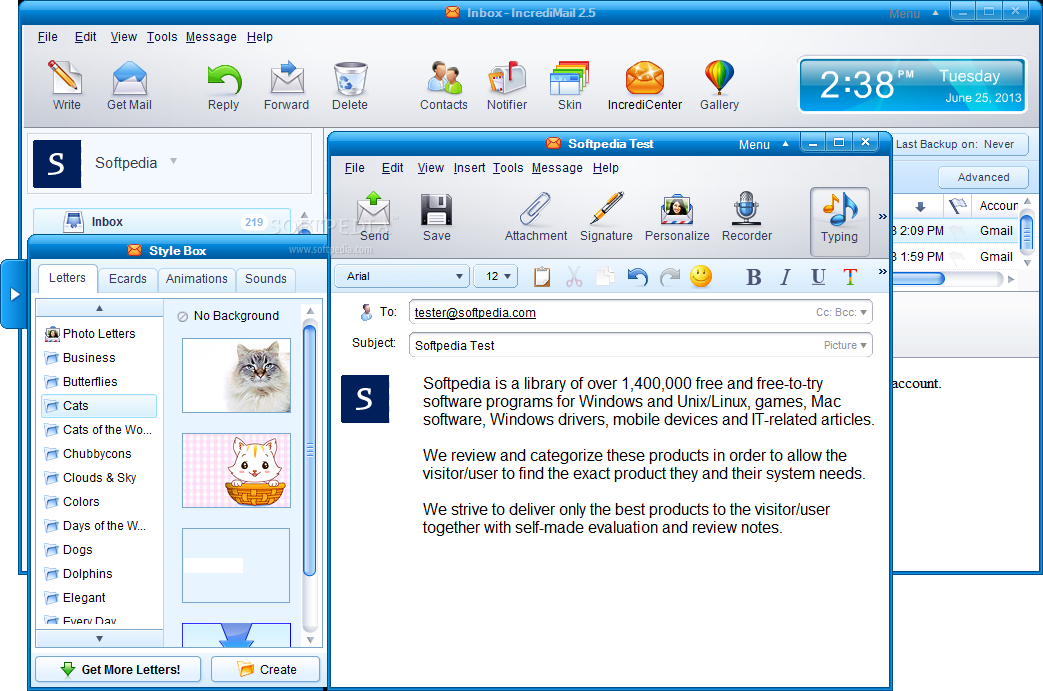Screen dimensions: 1043x691
Task: Choose the cartoon cat in basket thumbnail
Action: pos(236,470)
